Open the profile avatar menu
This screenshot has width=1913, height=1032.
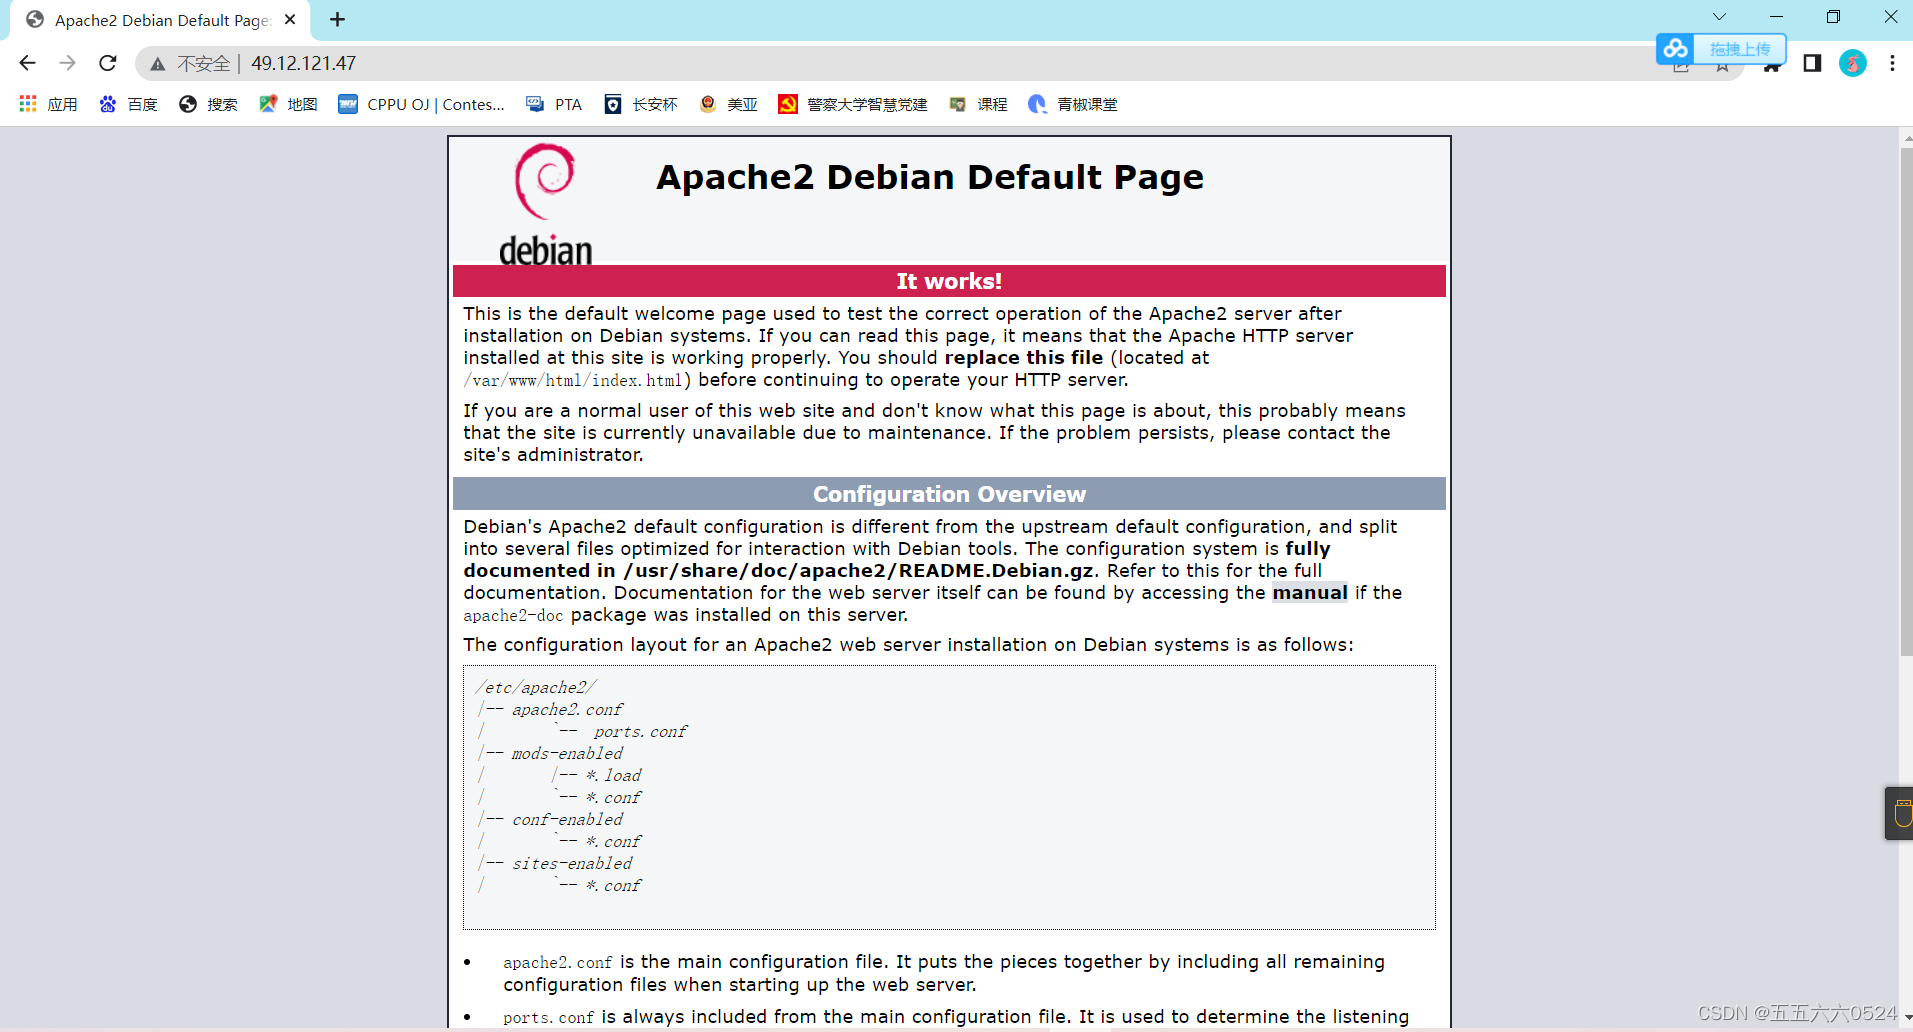[1853, 63]
